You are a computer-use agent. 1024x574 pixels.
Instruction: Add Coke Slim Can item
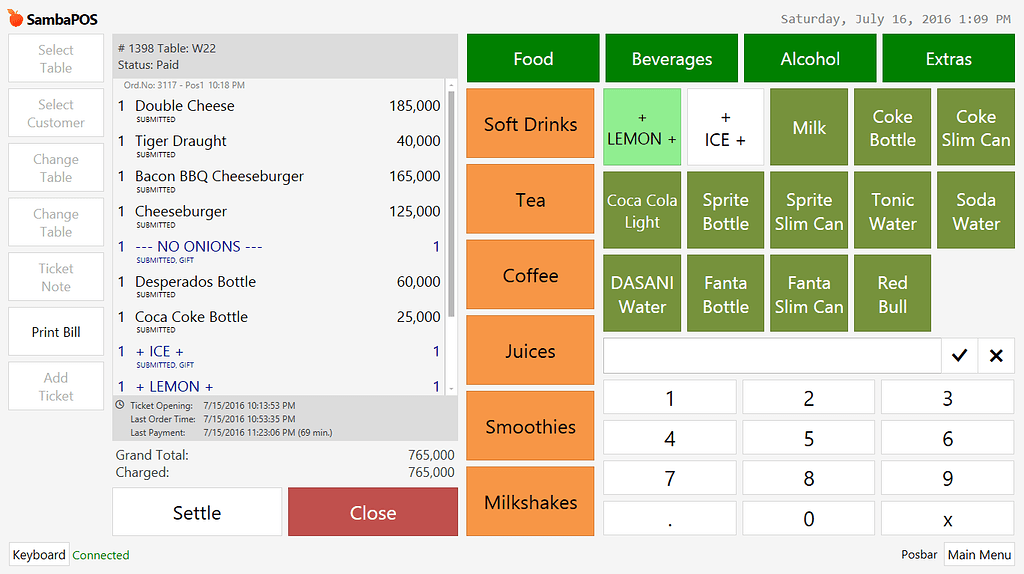pos(976,127)
